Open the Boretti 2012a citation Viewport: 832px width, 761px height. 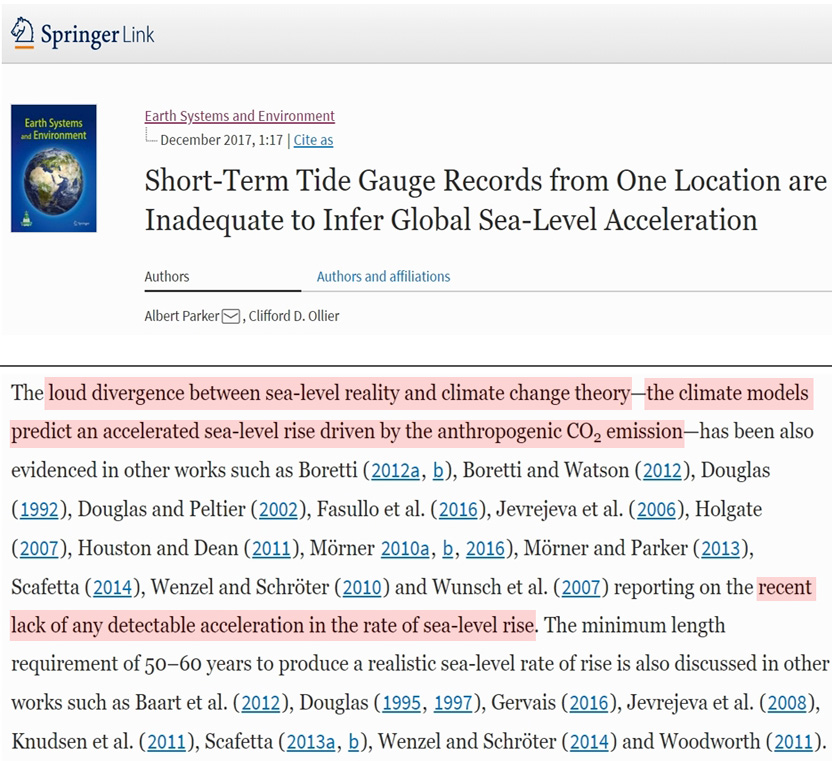[x=395, y=471]
